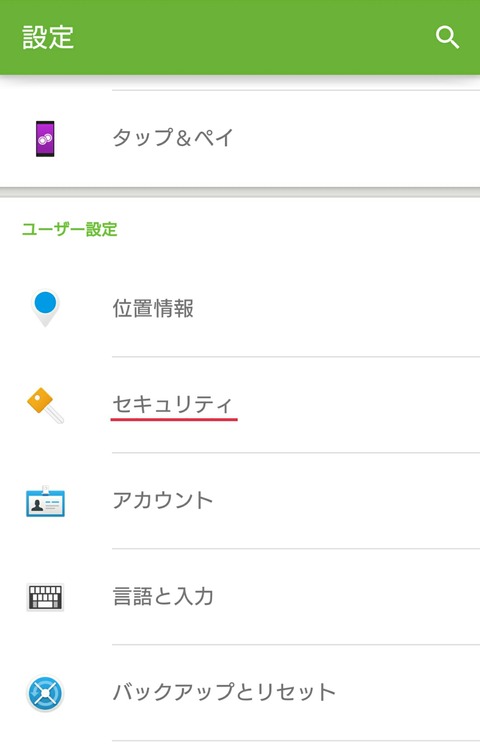Open the アカウント settings entry
This screenshot has width=480, height=755.
tap(240, 501)
